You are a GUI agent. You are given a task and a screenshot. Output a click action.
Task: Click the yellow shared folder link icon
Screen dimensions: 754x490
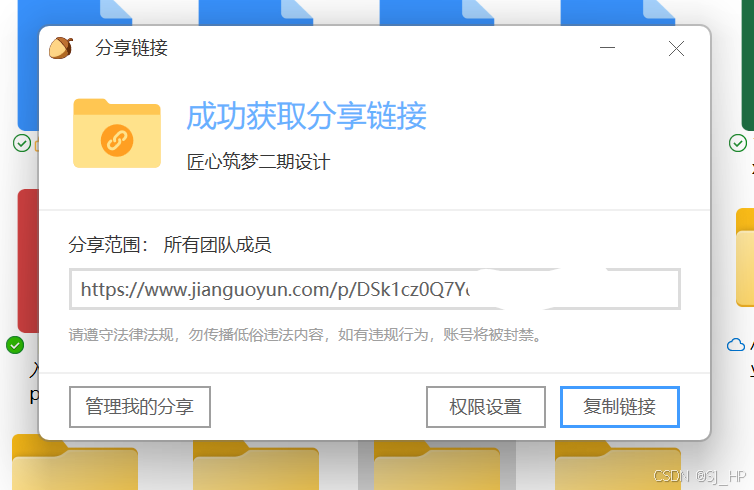(x=117, y=133)
